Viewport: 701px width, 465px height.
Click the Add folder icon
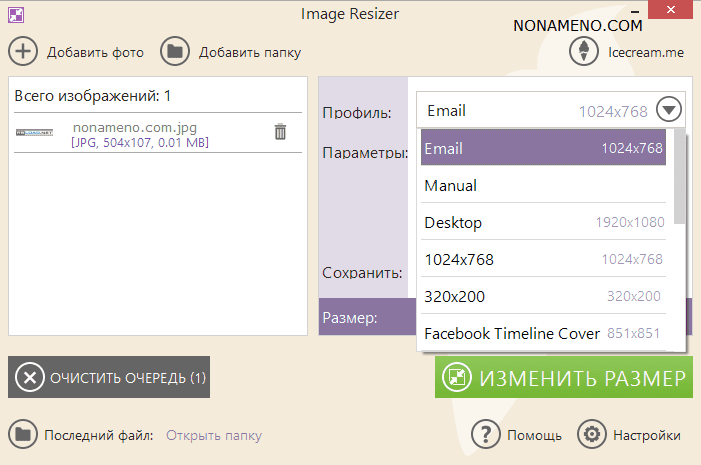[x=175, y=51]
